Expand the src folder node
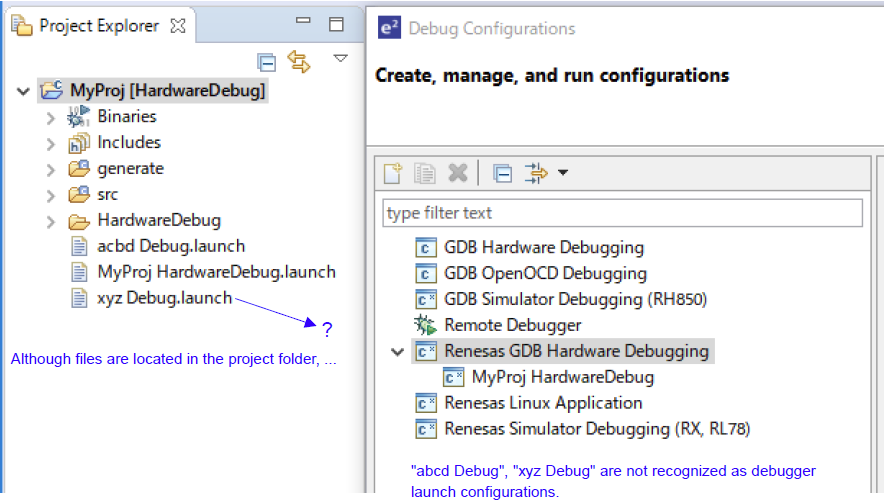This screenshot has height=503, width=886. [x=51, y=195]
